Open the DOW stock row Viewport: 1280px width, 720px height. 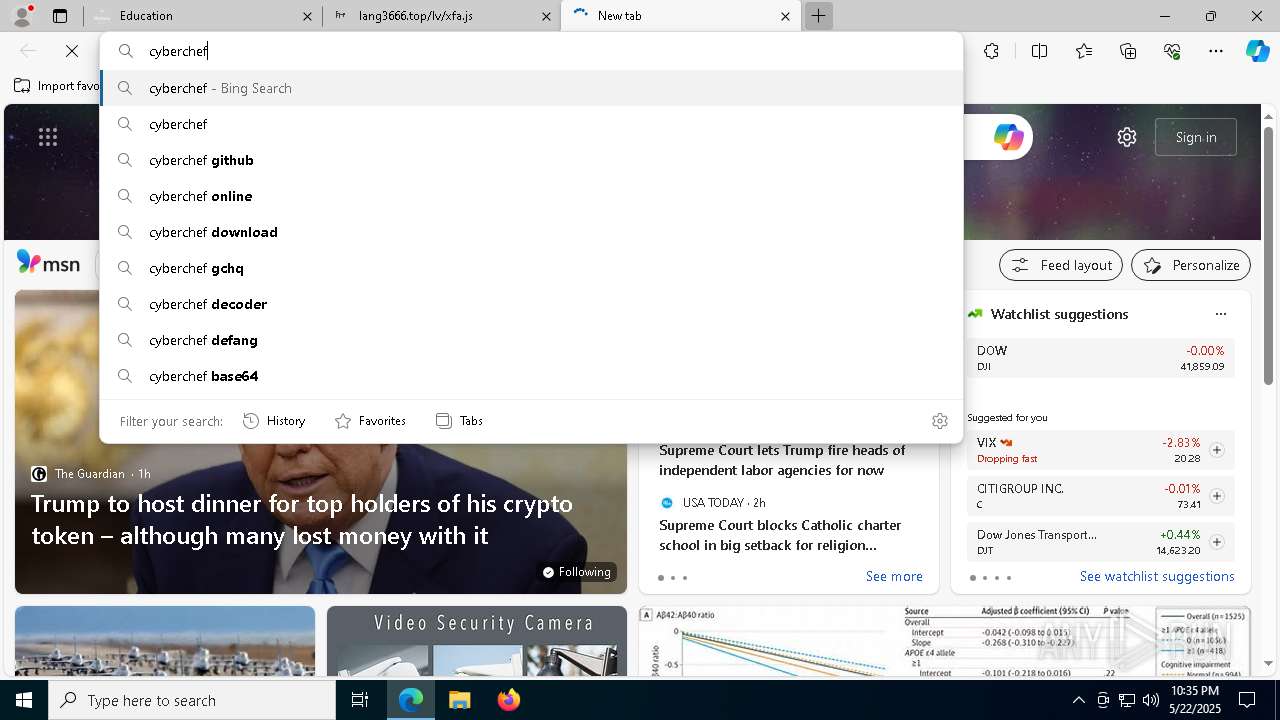[x=1101, y=358]
